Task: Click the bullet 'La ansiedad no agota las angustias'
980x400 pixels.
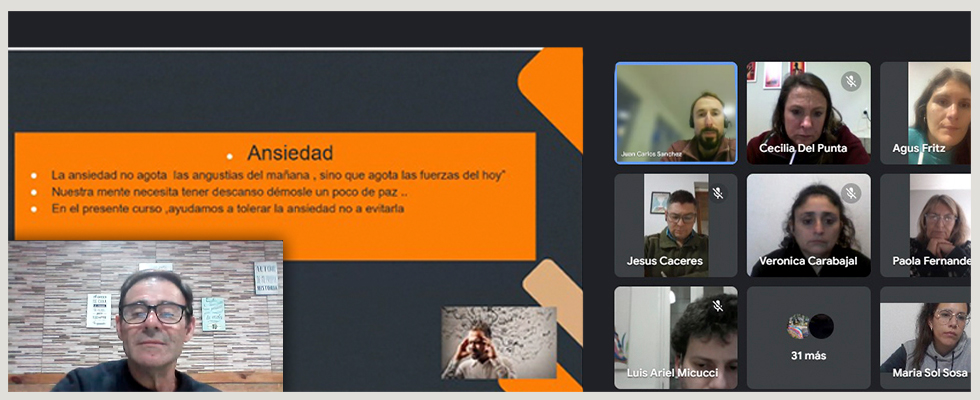Action: point(278,176)
